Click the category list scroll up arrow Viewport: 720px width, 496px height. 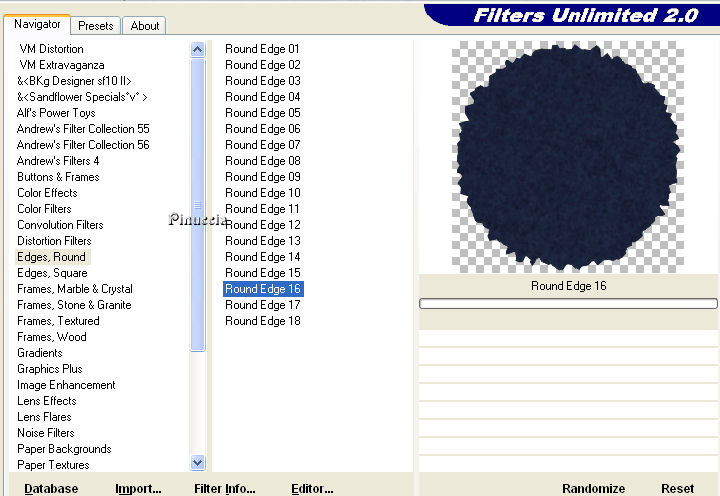pos(197,50)
